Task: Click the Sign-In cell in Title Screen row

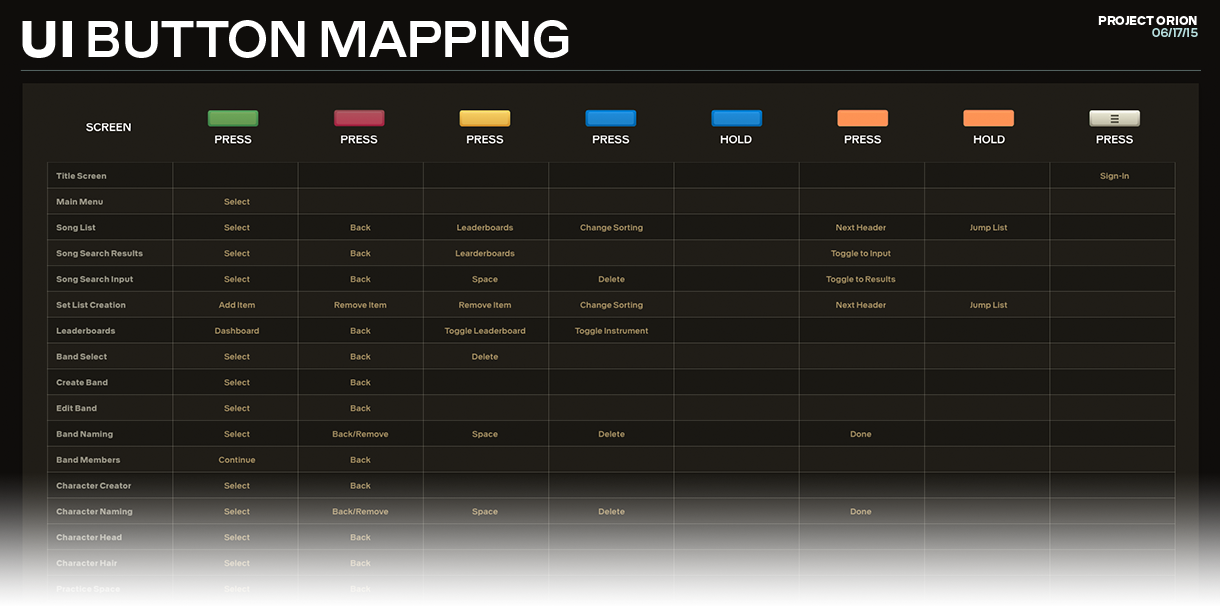Action: pos(1114,176)
